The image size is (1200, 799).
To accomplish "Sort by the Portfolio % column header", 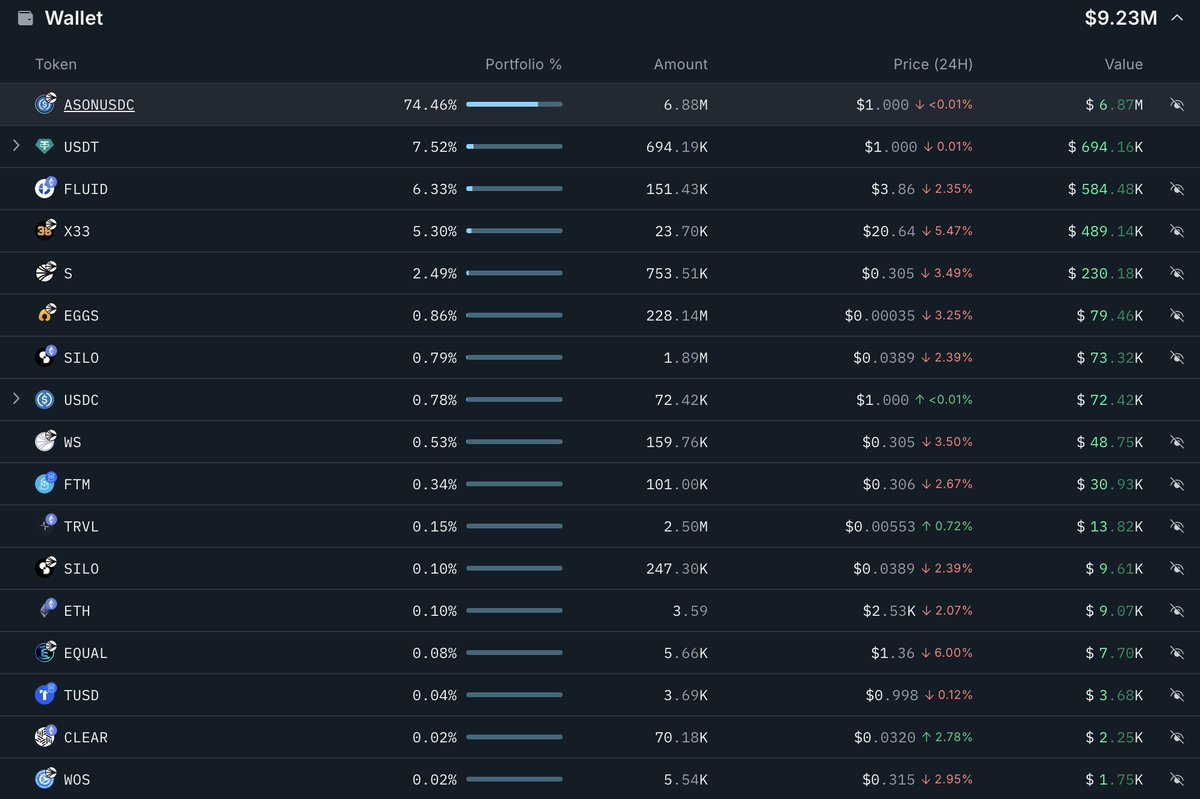I will 523,64.
